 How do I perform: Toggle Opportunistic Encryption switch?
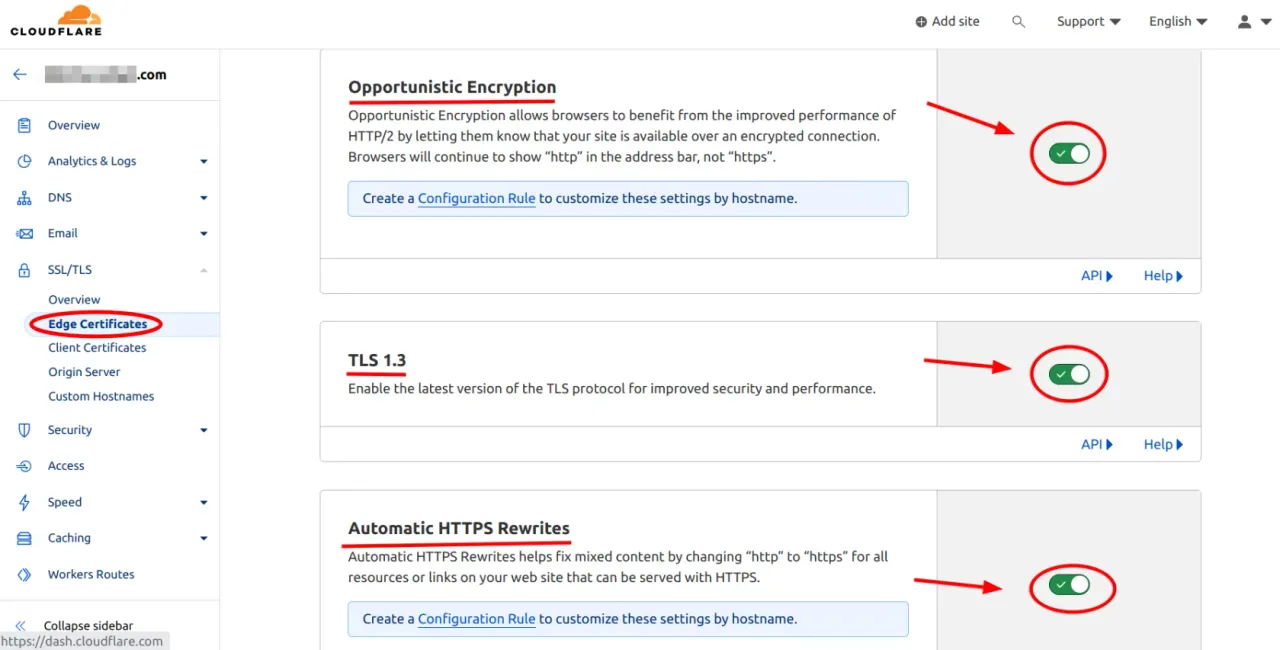[1069, 154]
